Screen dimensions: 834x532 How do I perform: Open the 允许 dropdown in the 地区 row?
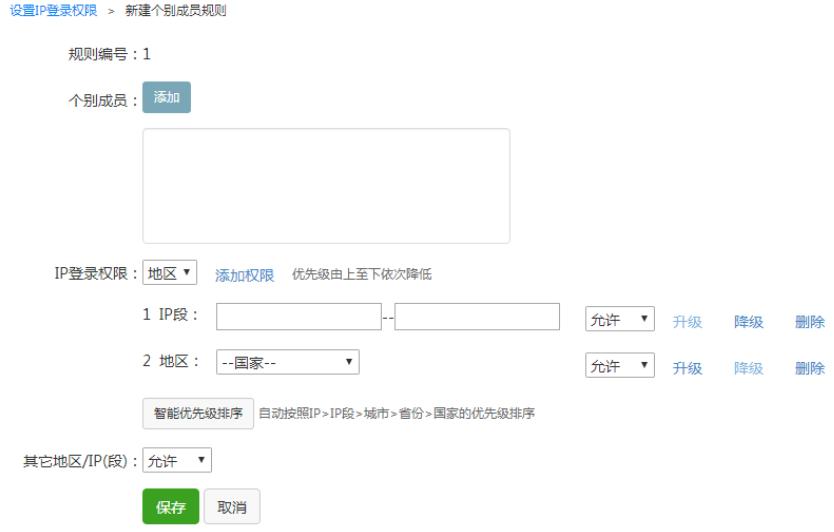click(620, 365)
